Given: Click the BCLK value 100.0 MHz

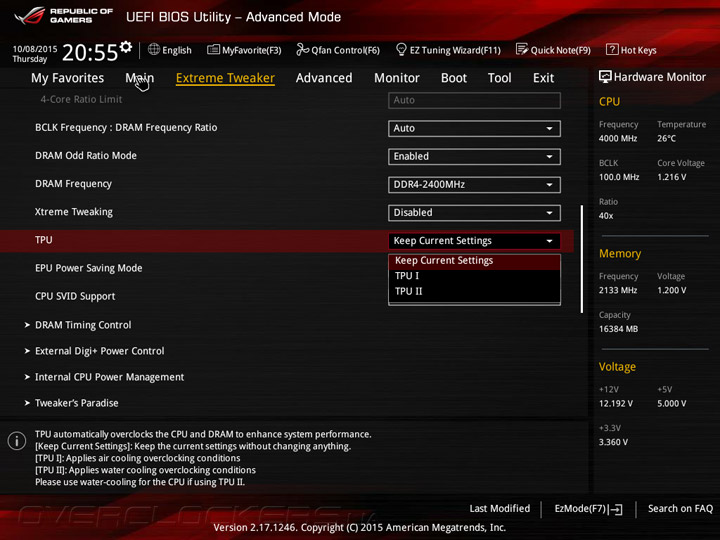Looking at the screenshot, I should pos(619,177).
